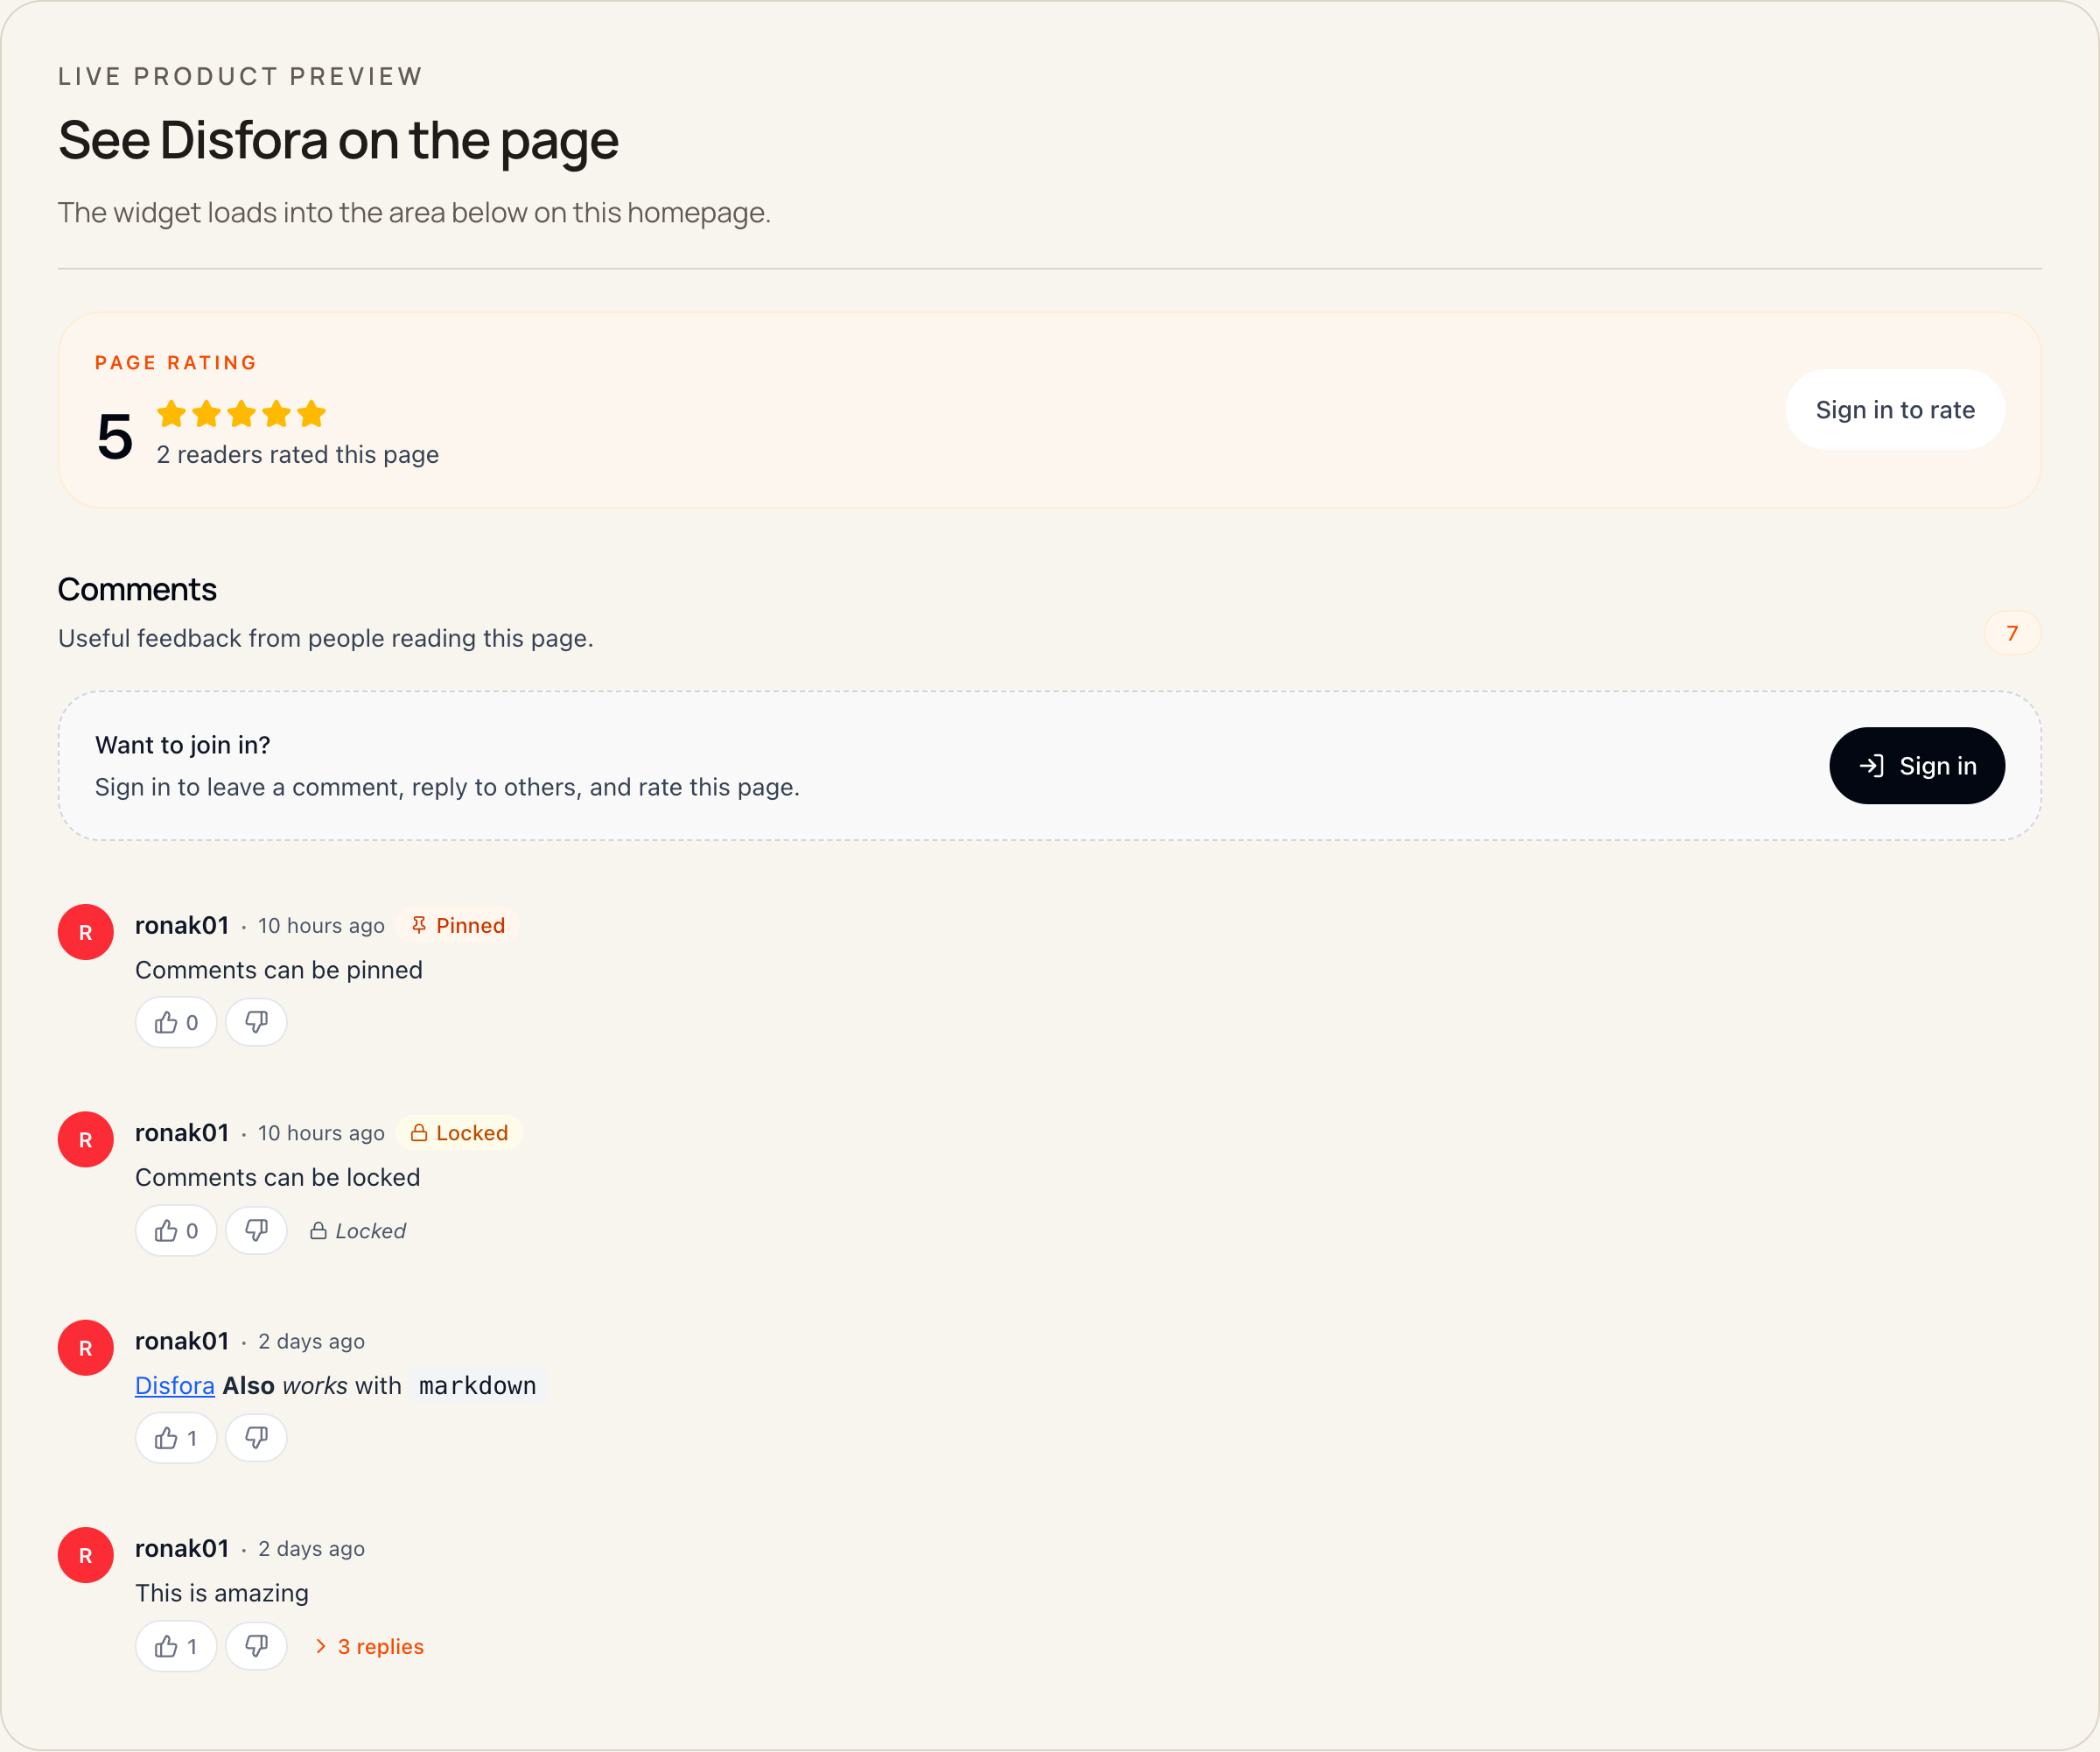The image size is (2100, 1752).
Task: Click the avatar beside "This is amazing"
Action: click(x=85, y=1555)
